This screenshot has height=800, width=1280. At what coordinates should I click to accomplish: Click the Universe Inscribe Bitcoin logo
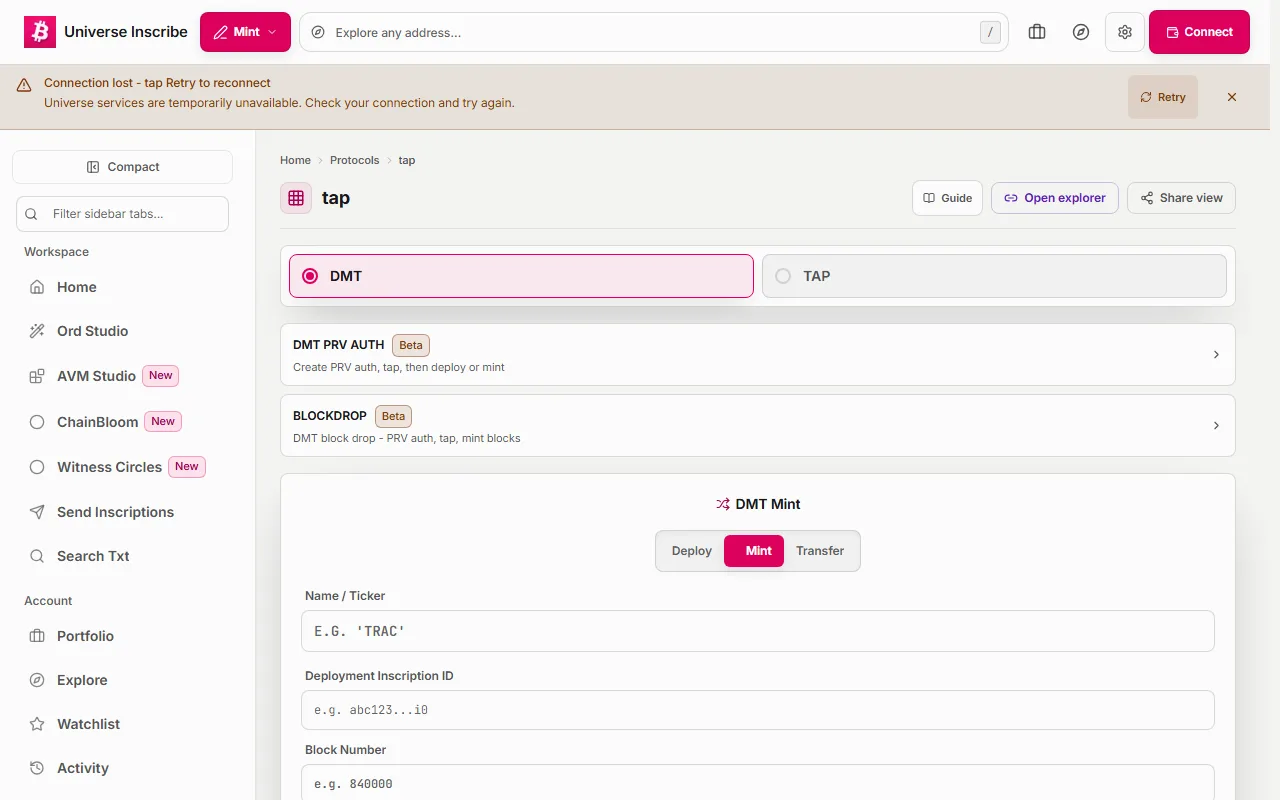click(x=40, y=32)
